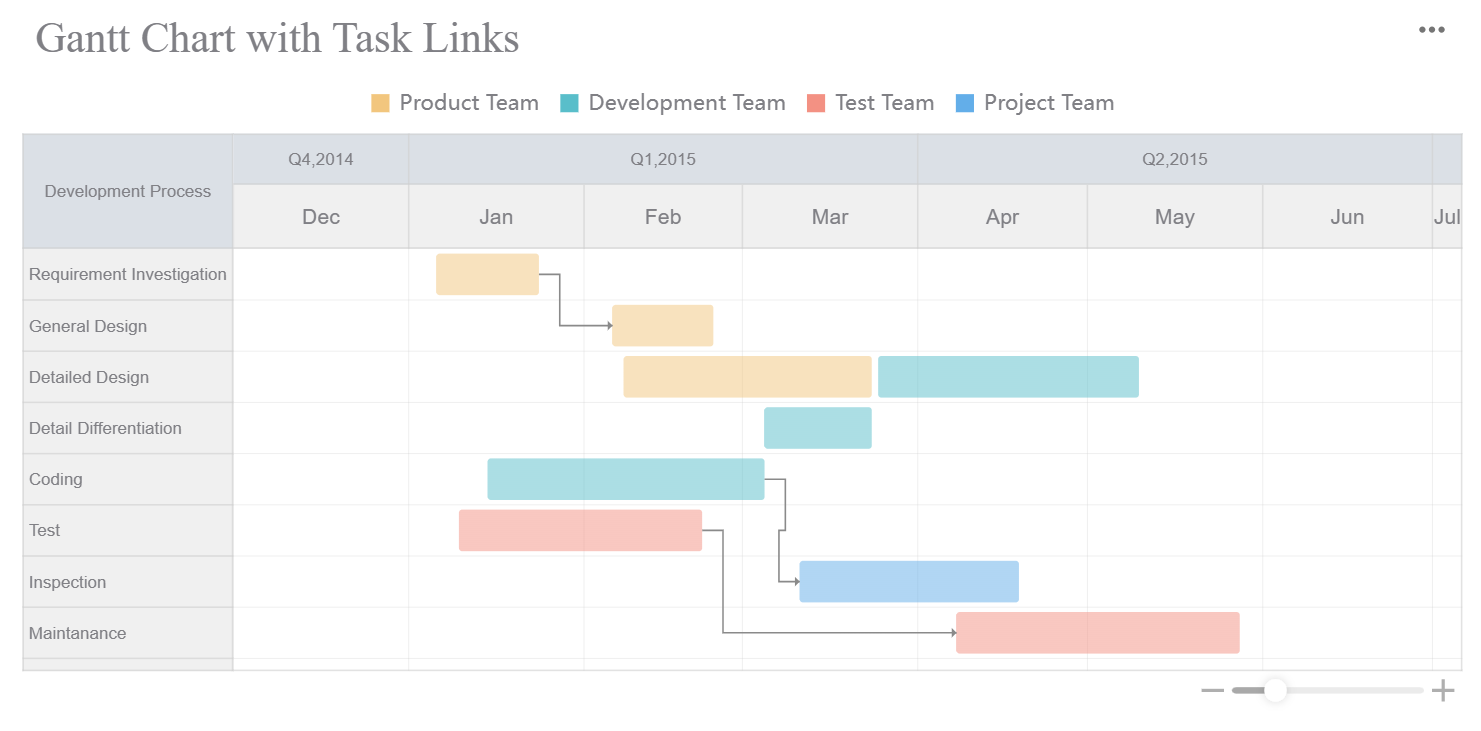Select the blue Inspection task bar
Screen dimensions: 1481x731
click(908, 581)
